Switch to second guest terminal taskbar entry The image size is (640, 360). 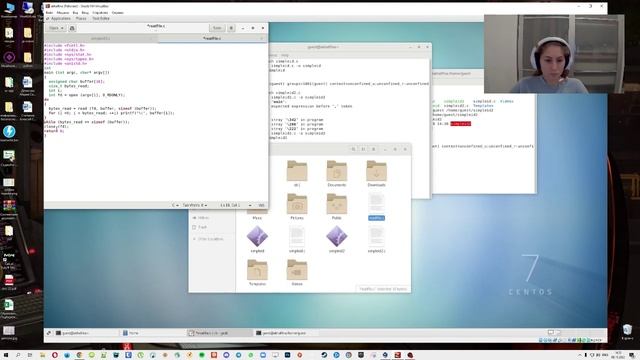click(287, 333)
